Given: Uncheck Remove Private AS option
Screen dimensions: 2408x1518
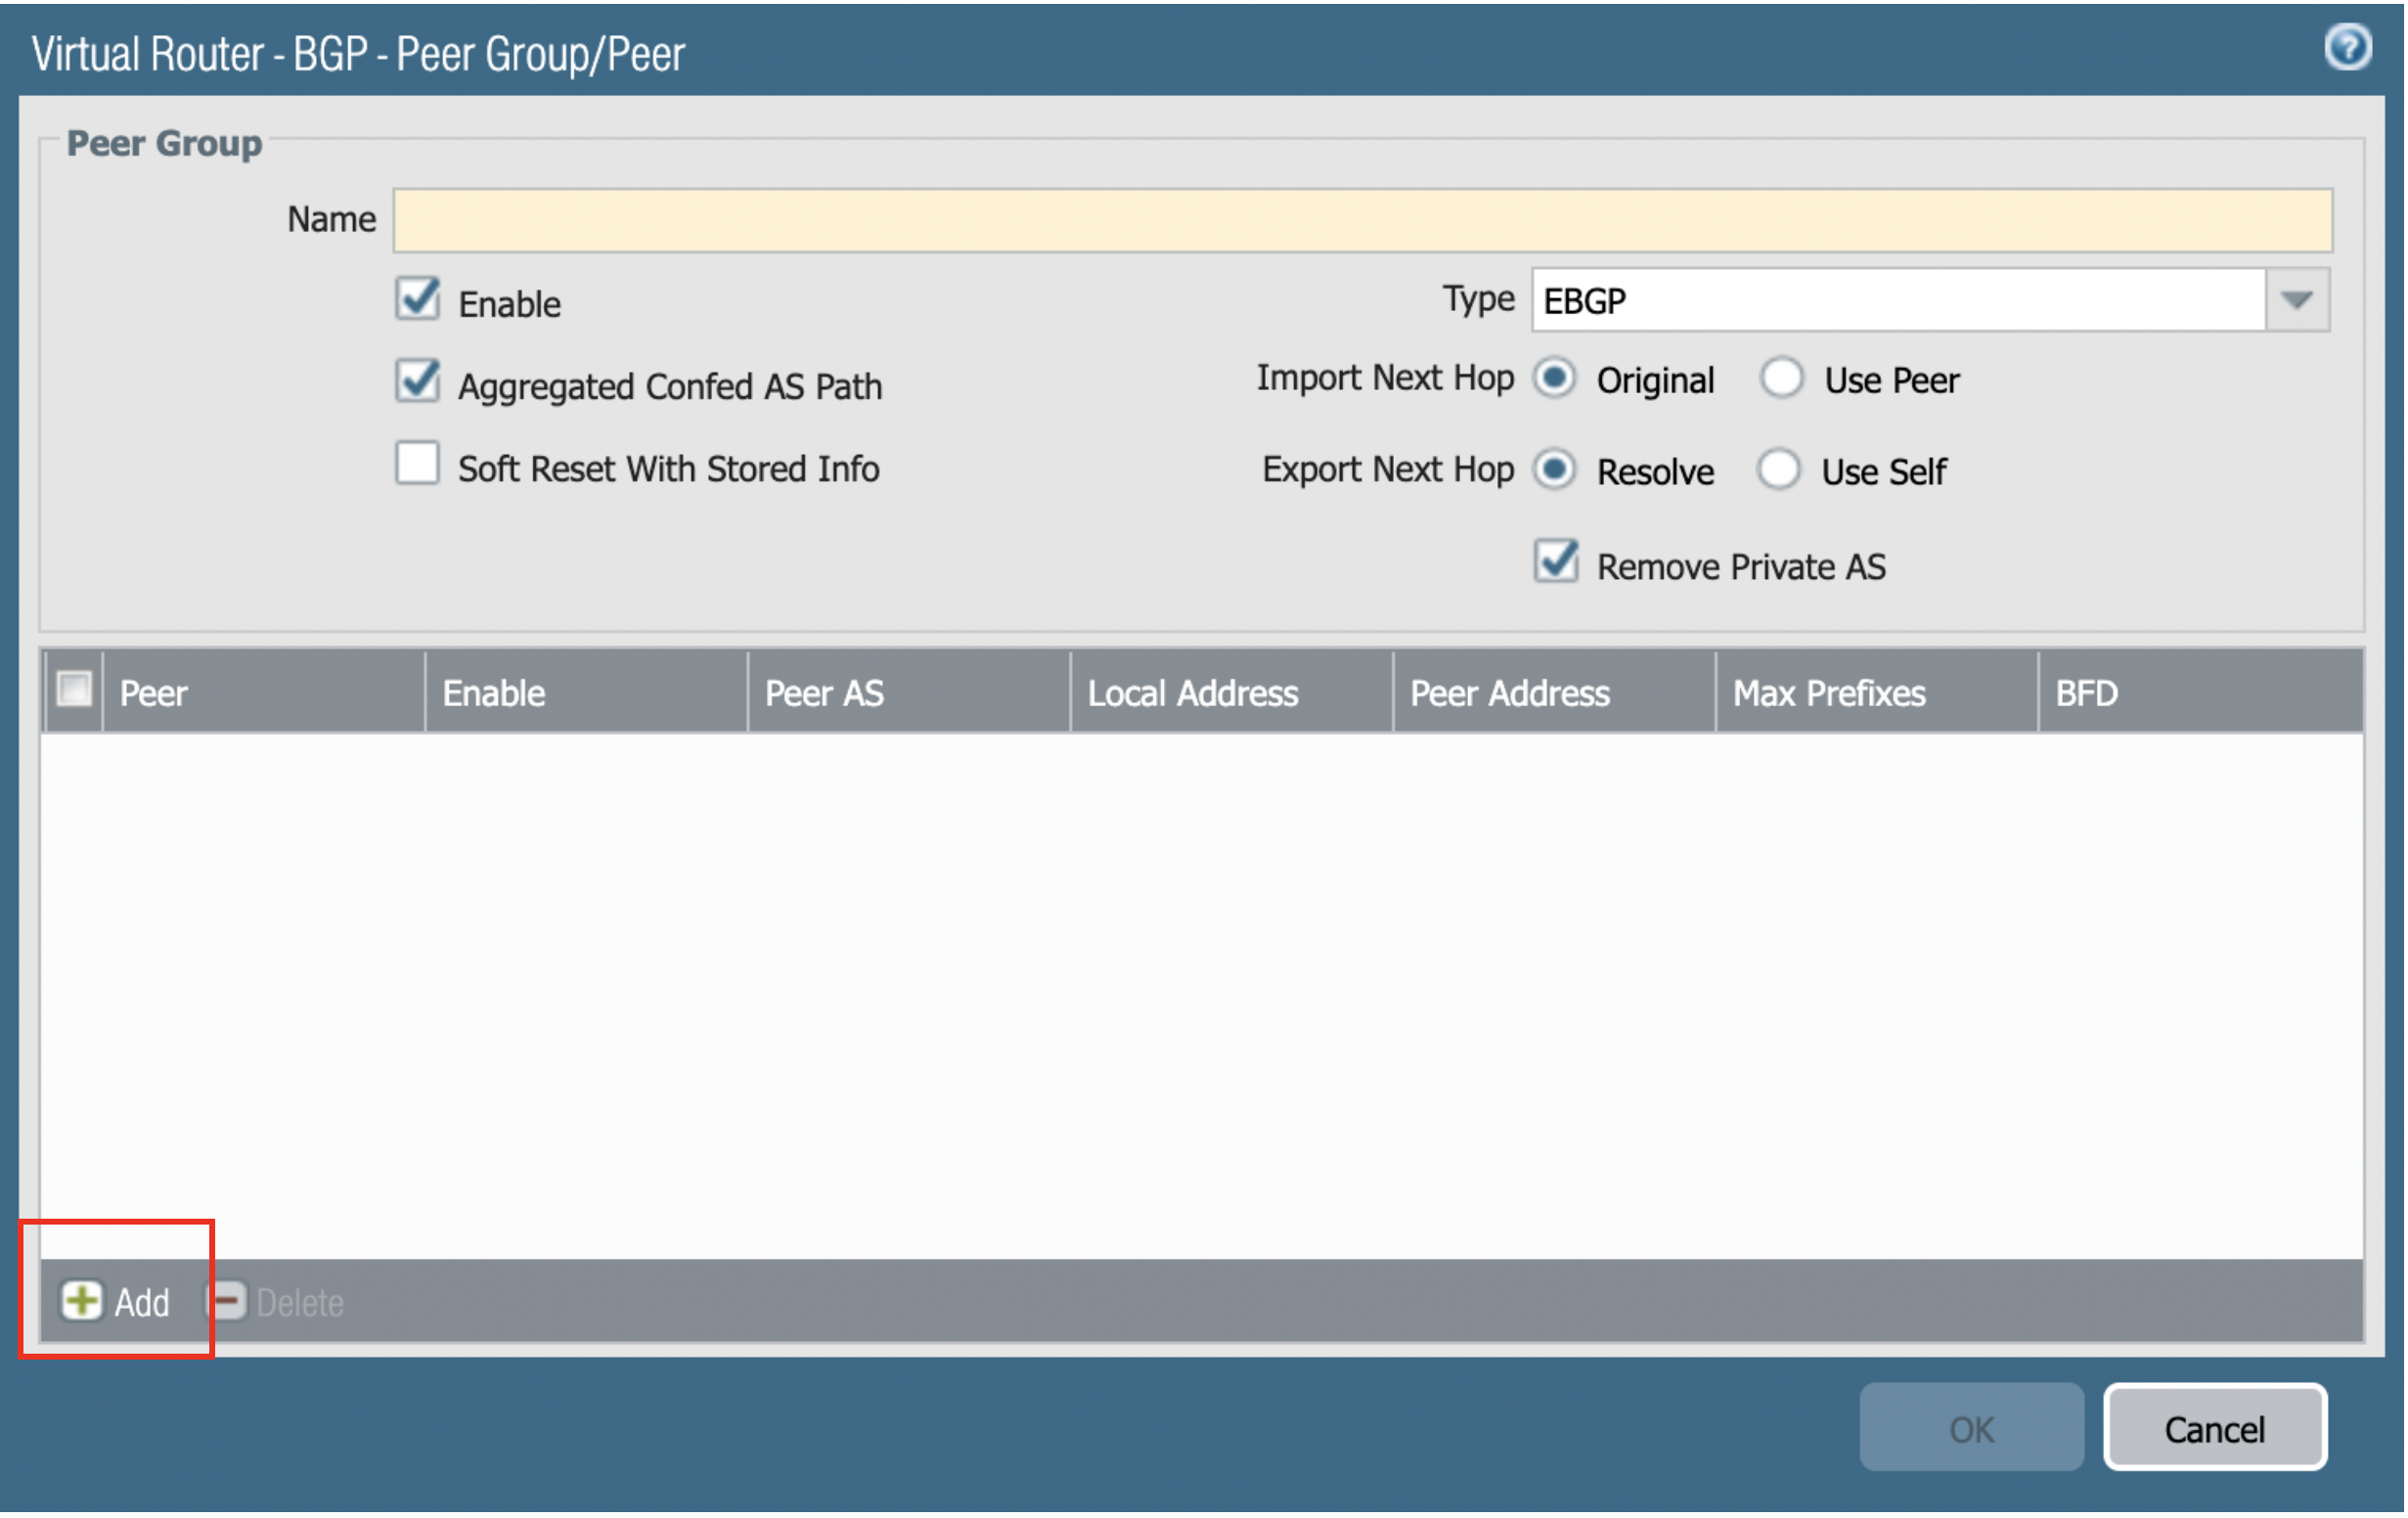Looking at the screenshot, I should 1556,563.
